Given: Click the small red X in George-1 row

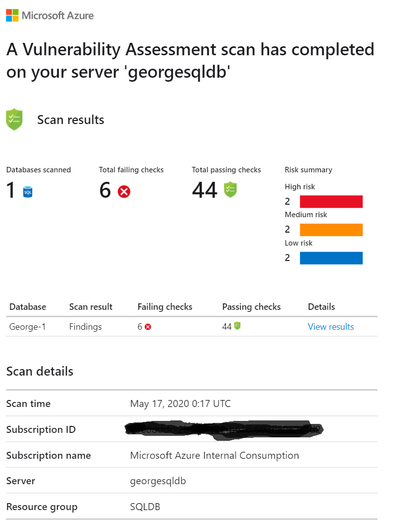Looking at the screenshot, I should (x=148, y=327).
